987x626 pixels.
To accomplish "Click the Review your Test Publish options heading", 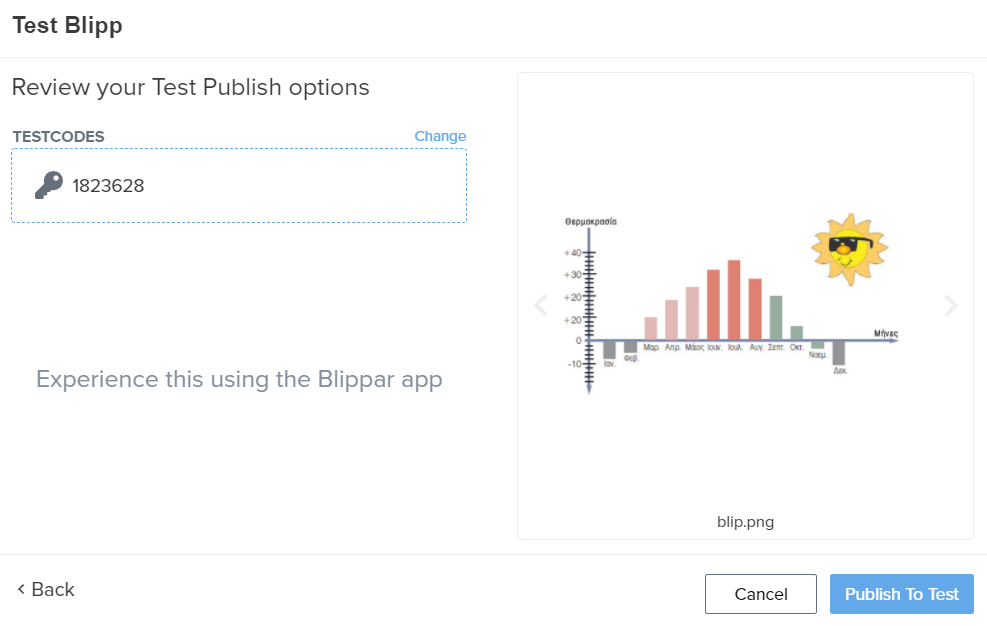I will (190, 87).
